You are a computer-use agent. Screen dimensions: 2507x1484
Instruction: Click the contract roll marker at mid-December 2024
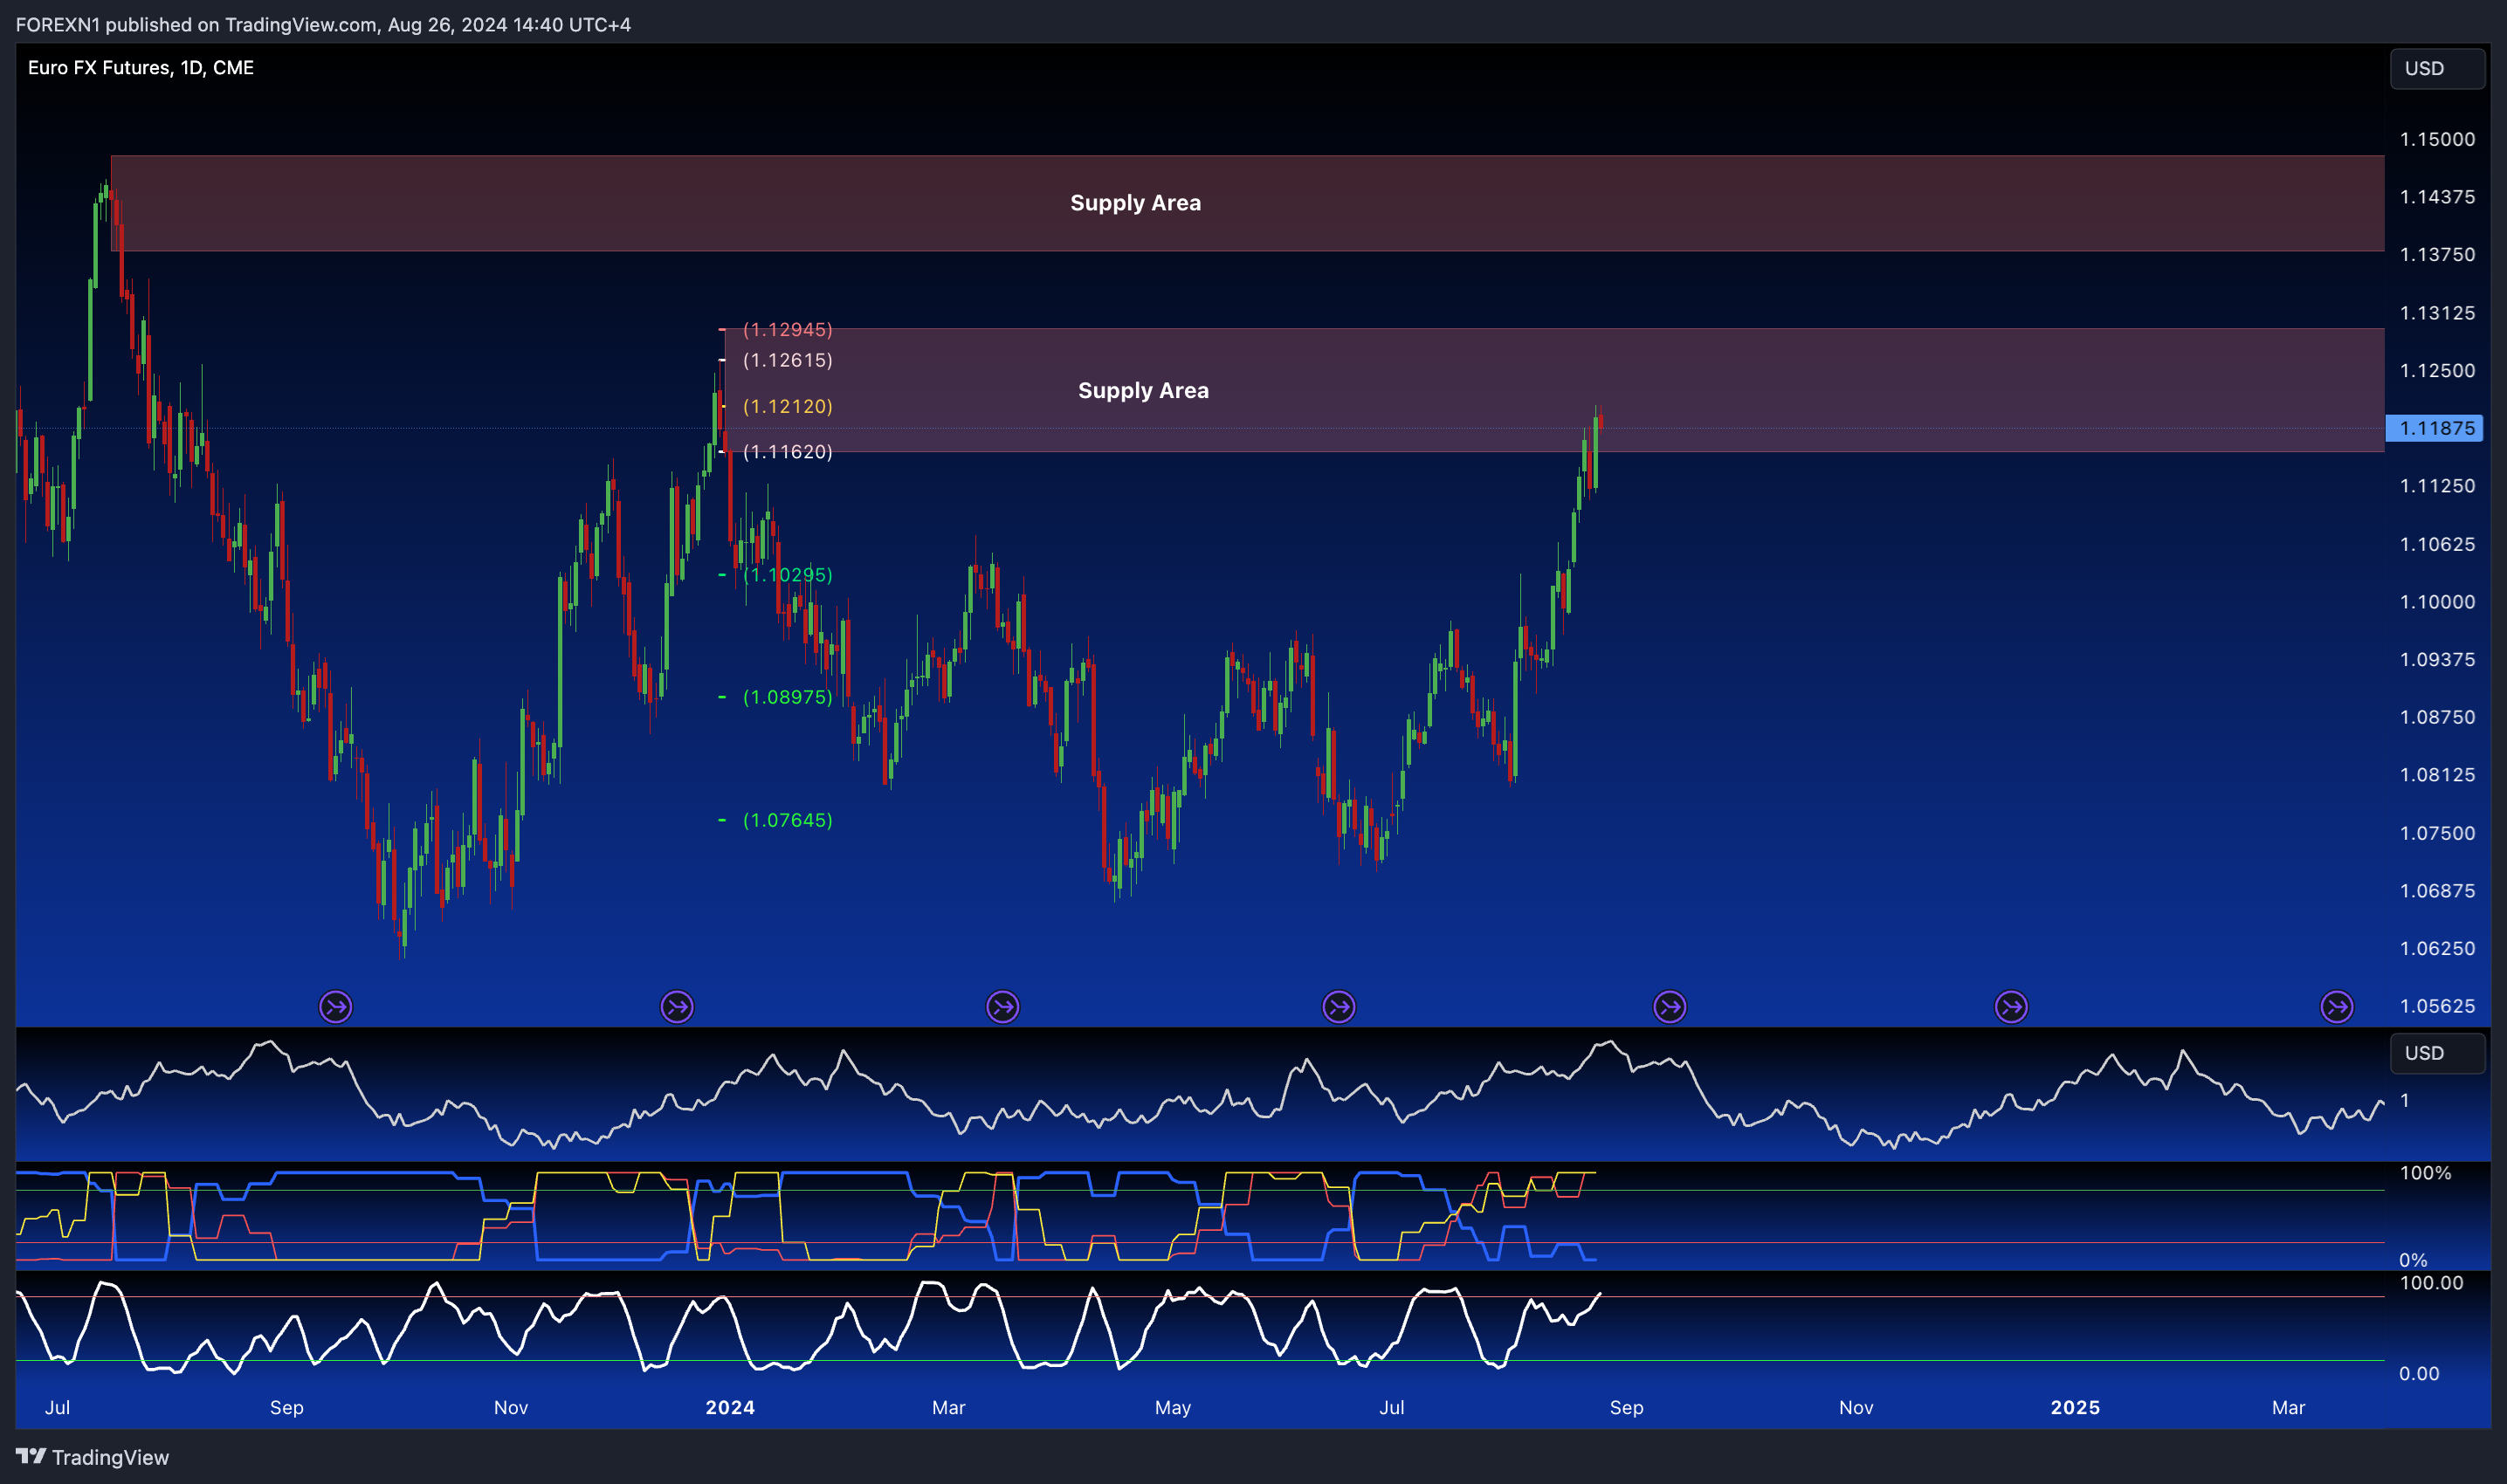(2011, 1006)
